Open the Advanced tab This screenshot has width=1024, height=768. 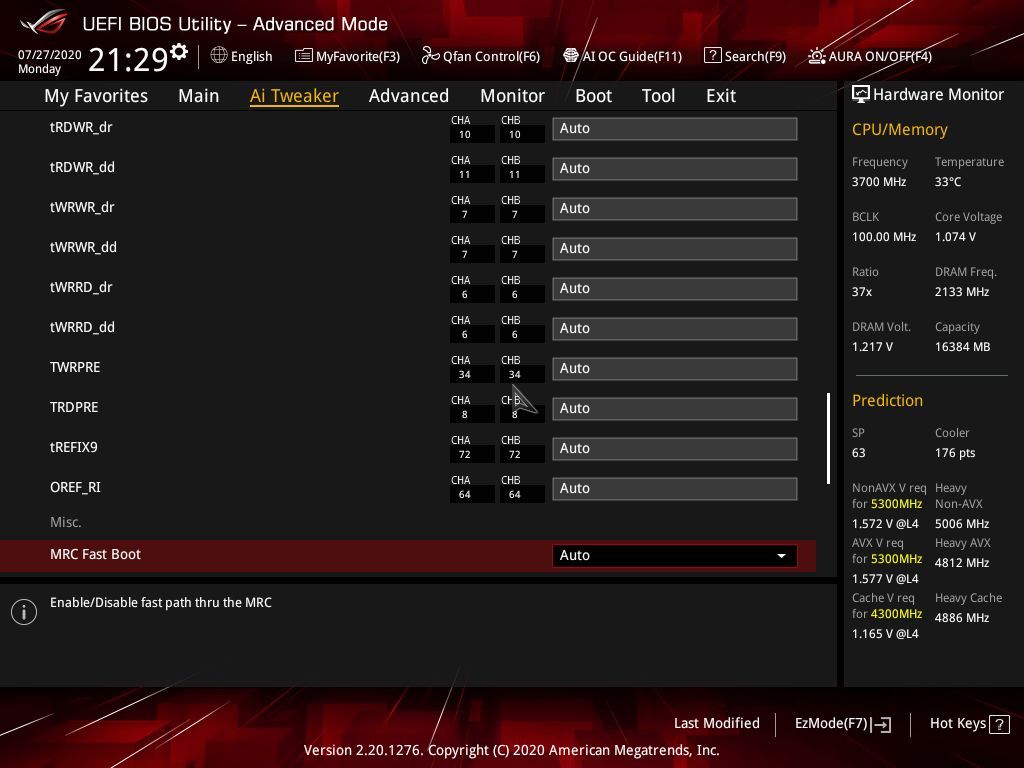point(409,96)
